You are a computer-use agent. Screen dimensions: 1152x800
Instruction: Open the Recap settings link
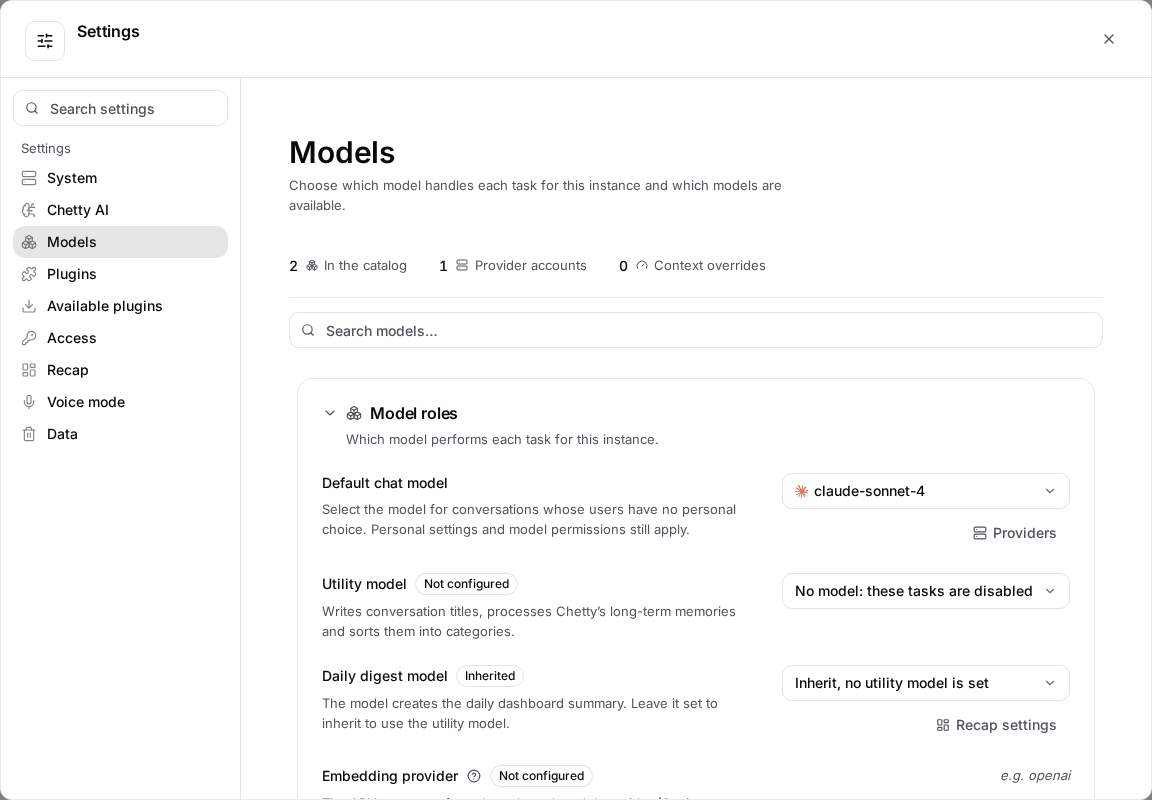(x=996, y=725)
